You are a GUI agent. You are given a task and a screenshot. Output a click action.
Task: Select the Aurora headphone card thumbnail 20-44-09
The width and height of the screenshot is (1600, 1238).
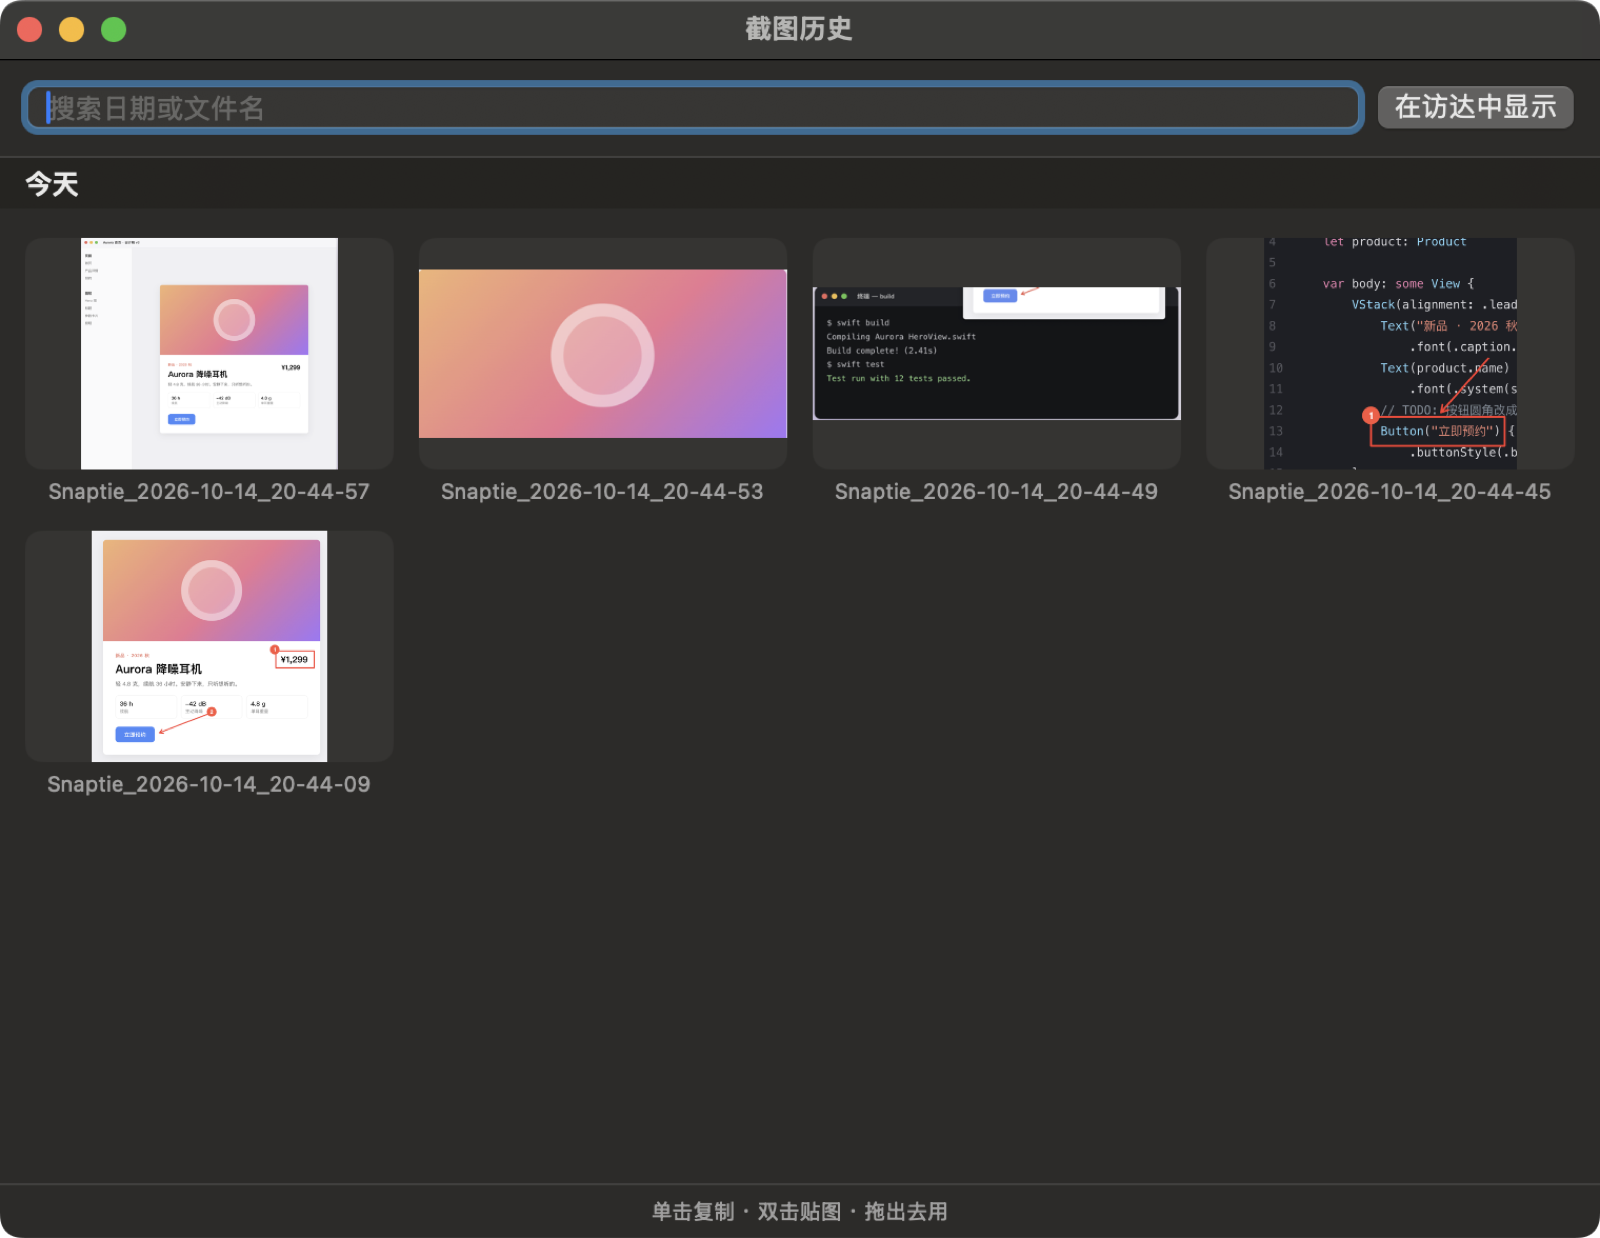pos(209,646)
